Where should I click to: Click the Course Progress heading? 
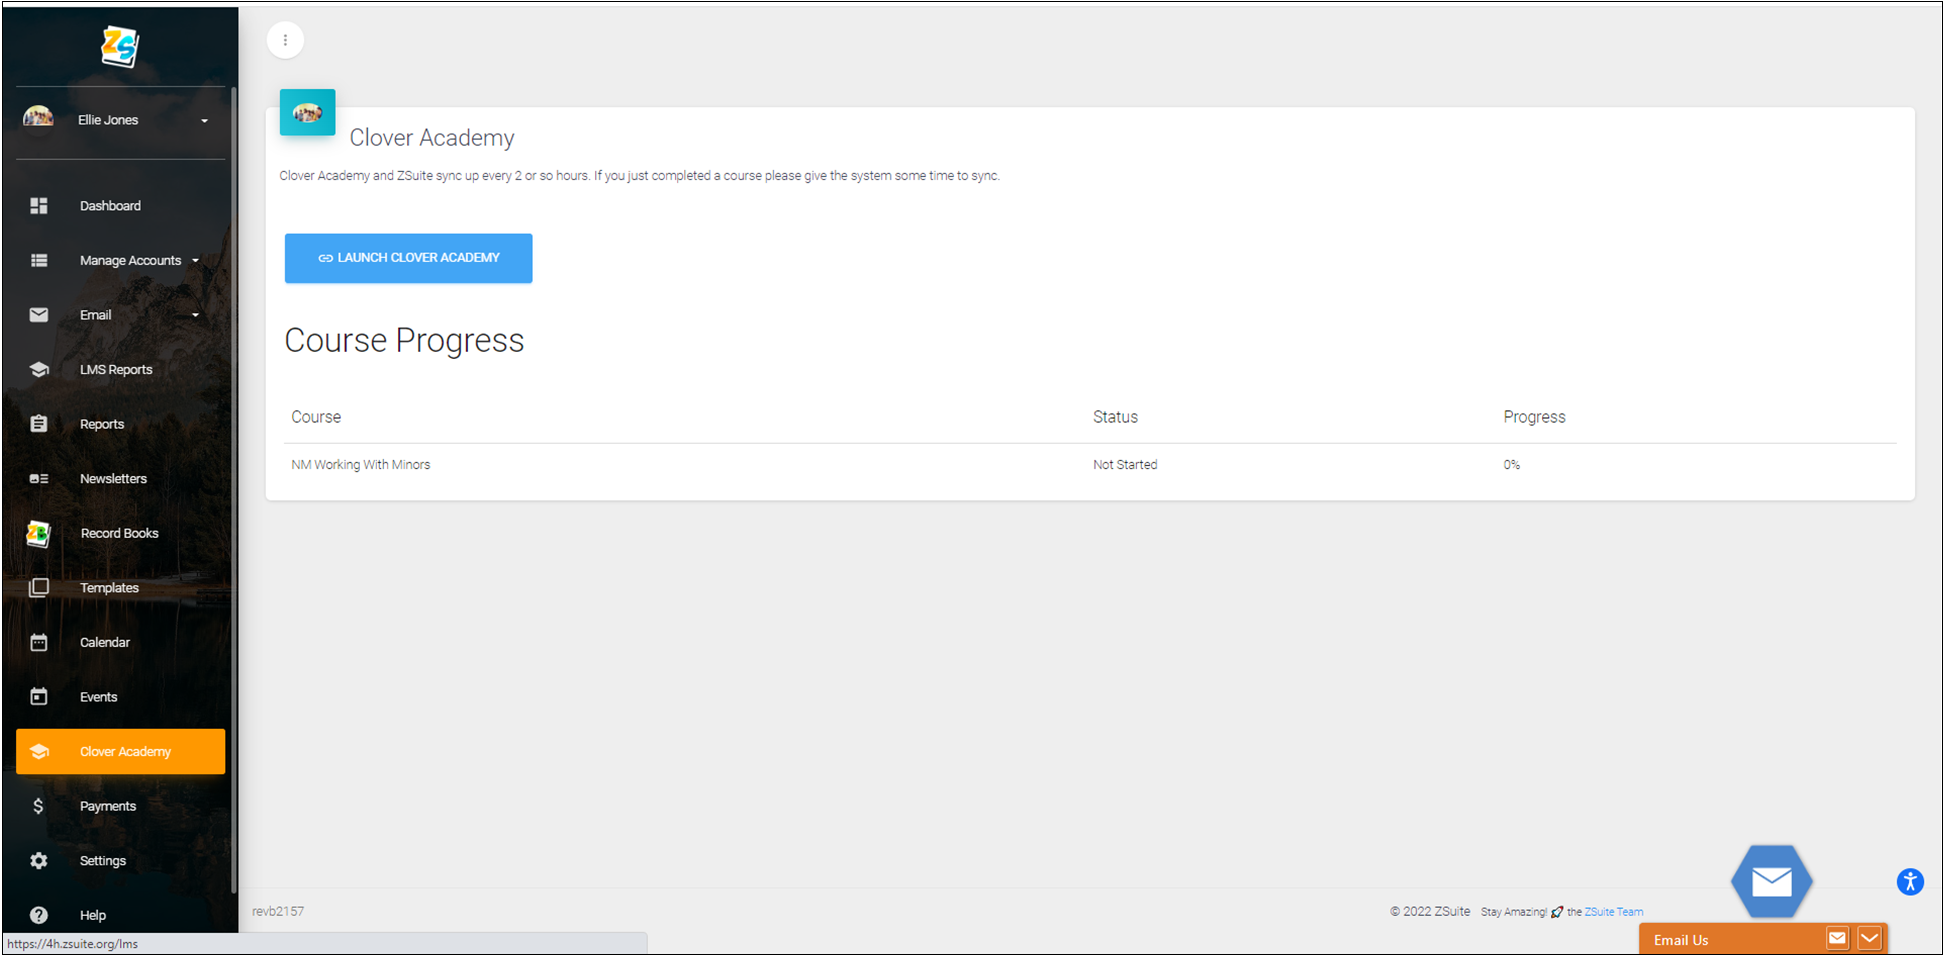[404, 341]
